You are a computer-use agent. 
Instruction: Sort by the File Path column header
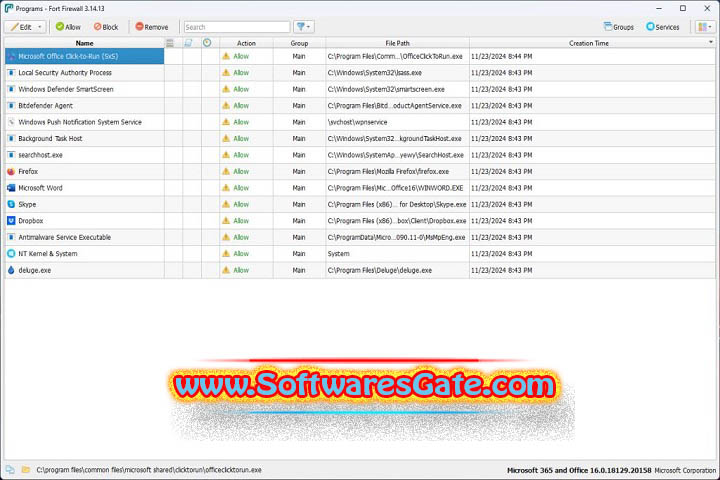click(x=397, y=43)
